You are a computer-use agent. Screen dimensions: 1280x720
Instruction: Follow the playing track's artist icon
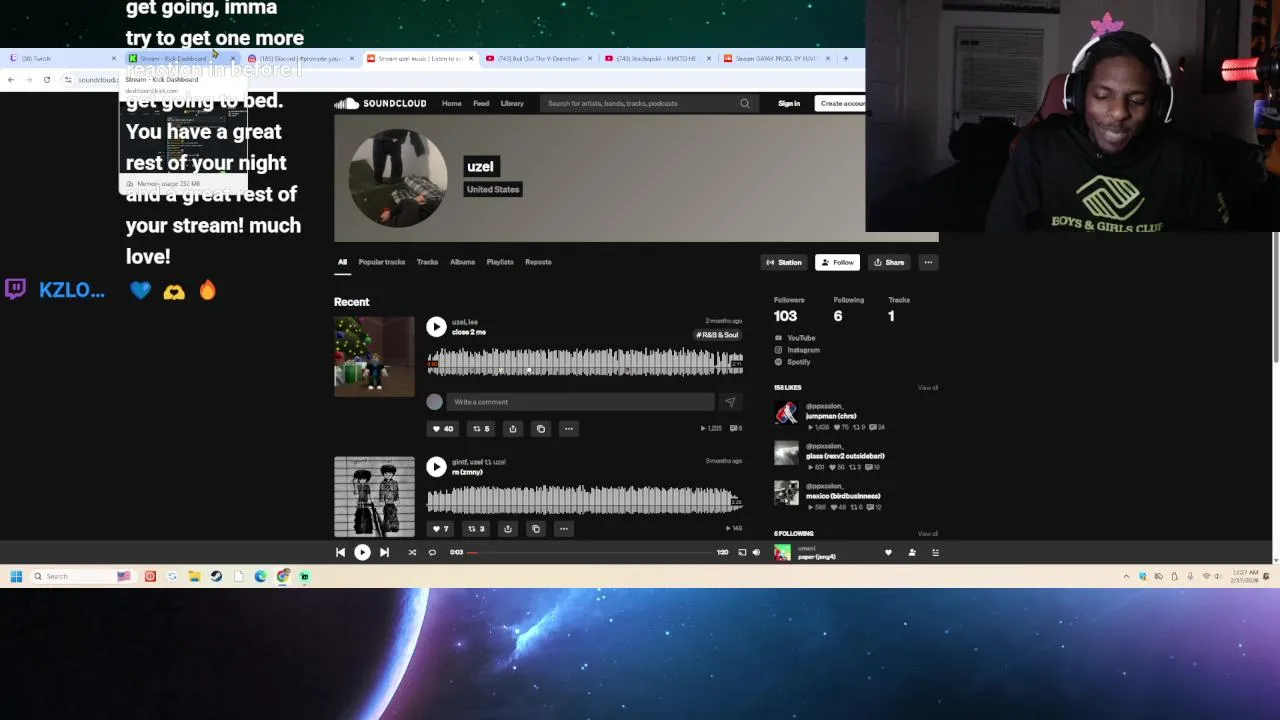coord(912,552)
